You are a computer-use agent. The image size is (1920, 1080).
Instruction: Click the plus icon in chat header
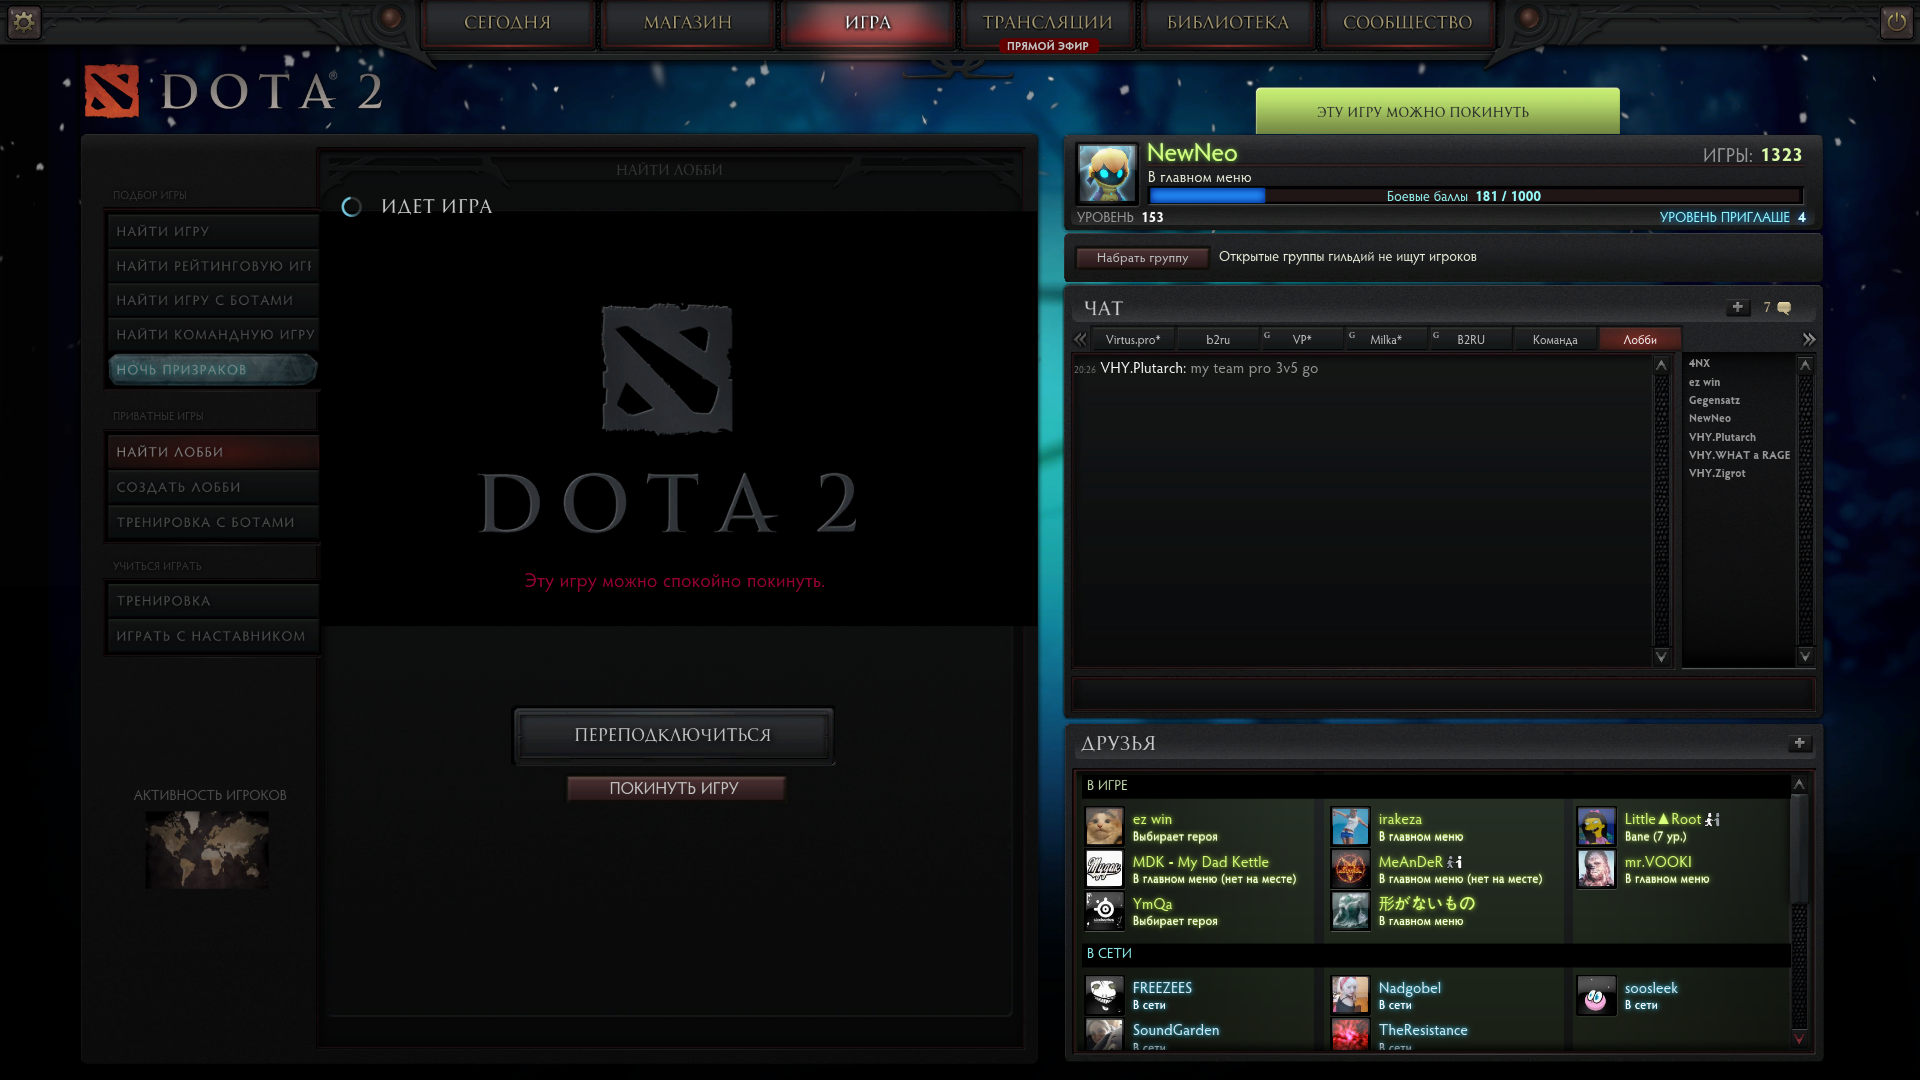pos(1737,308)
